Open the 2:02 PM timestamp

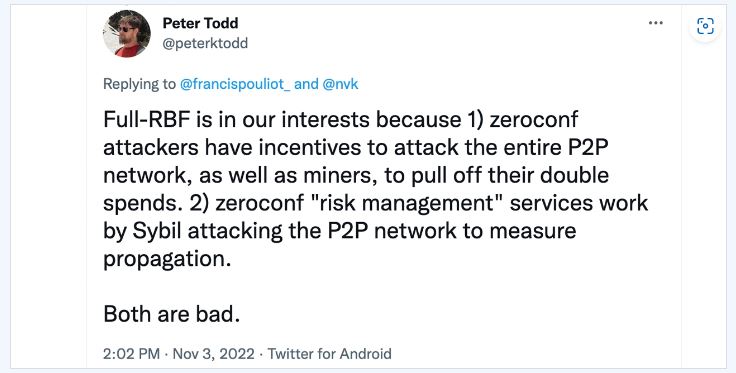131,353
